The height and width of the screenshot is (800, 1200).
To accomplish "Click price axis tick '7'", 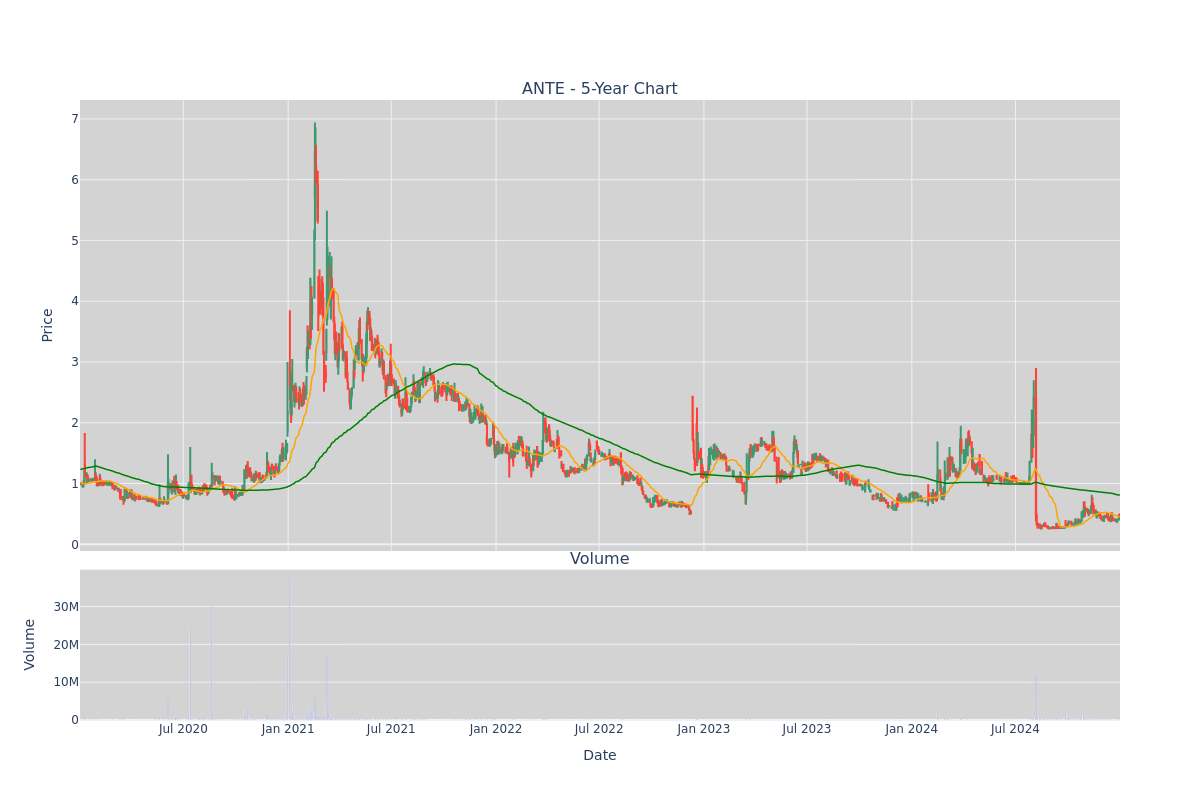I will pos(74,119).
